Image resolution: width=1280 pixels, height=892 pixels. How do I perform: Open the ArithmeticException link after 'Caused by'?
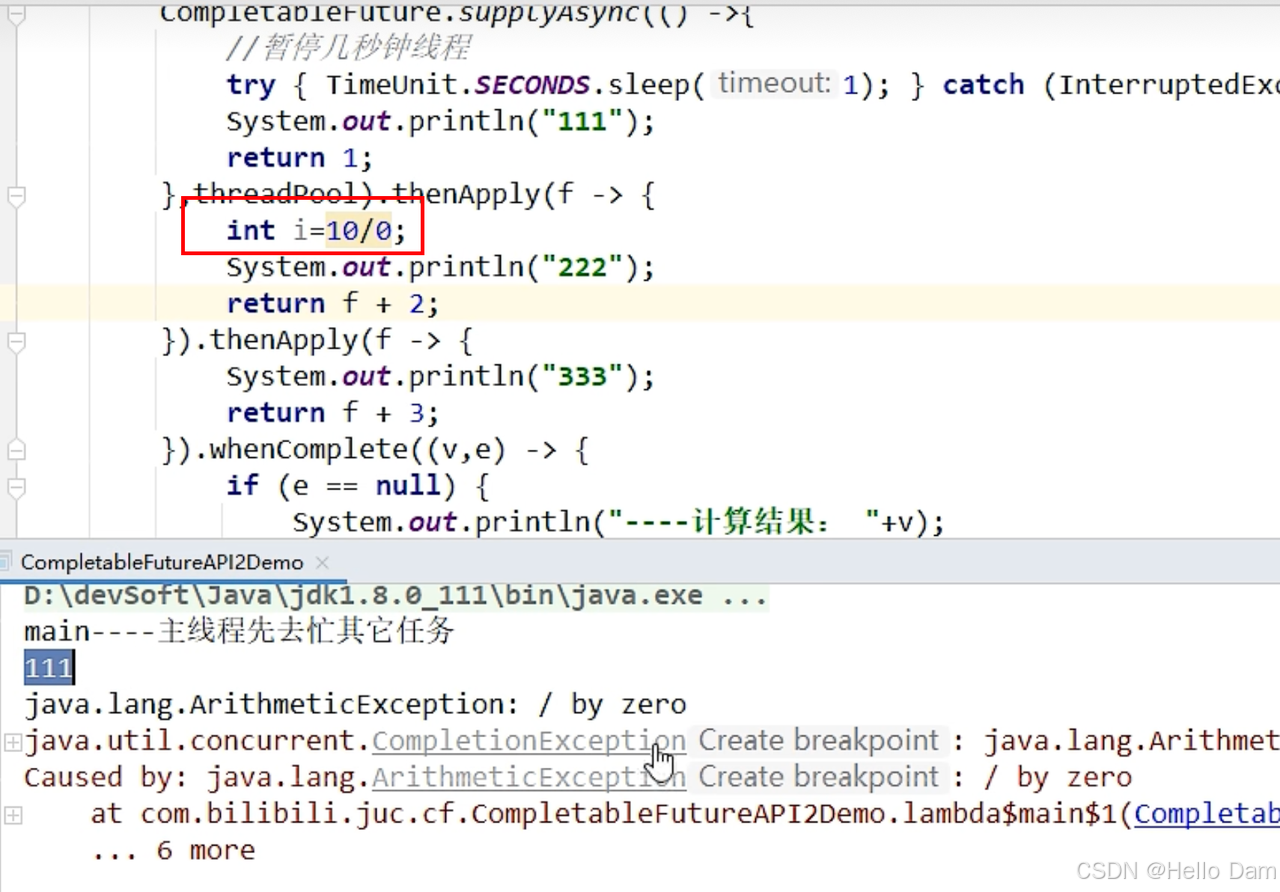[529, 777]
